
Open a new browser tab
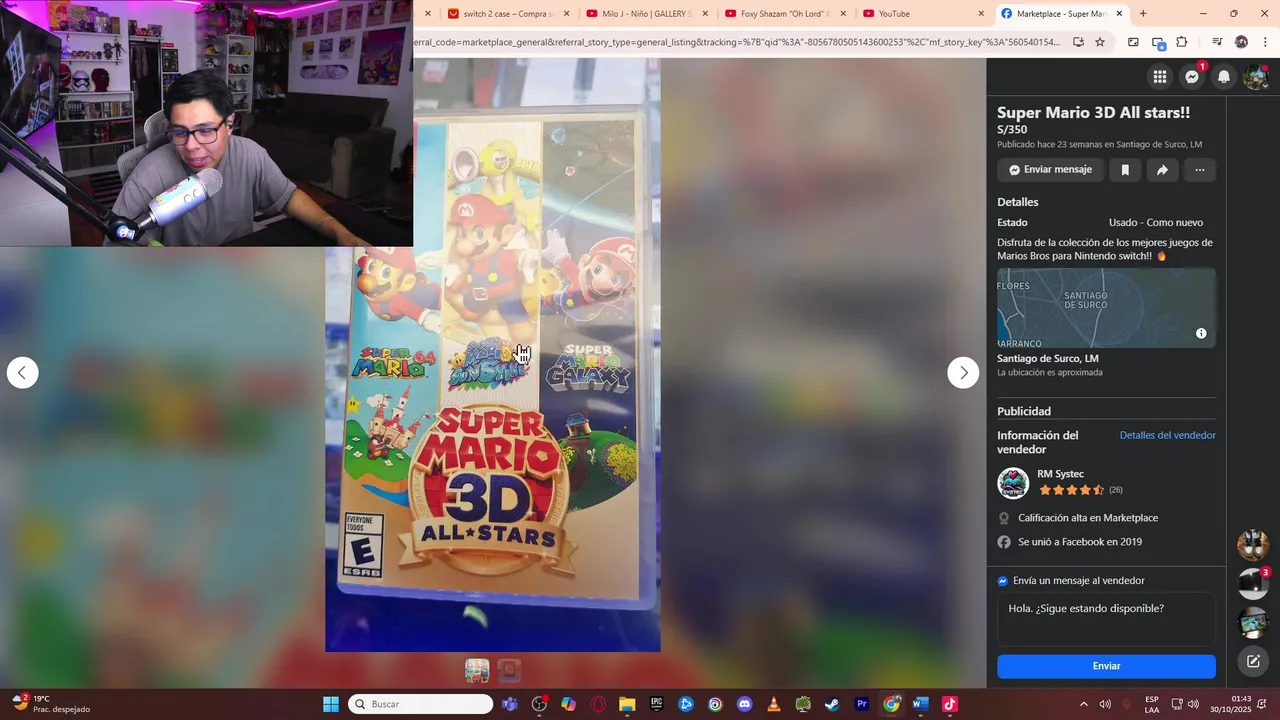[1143, 14]
